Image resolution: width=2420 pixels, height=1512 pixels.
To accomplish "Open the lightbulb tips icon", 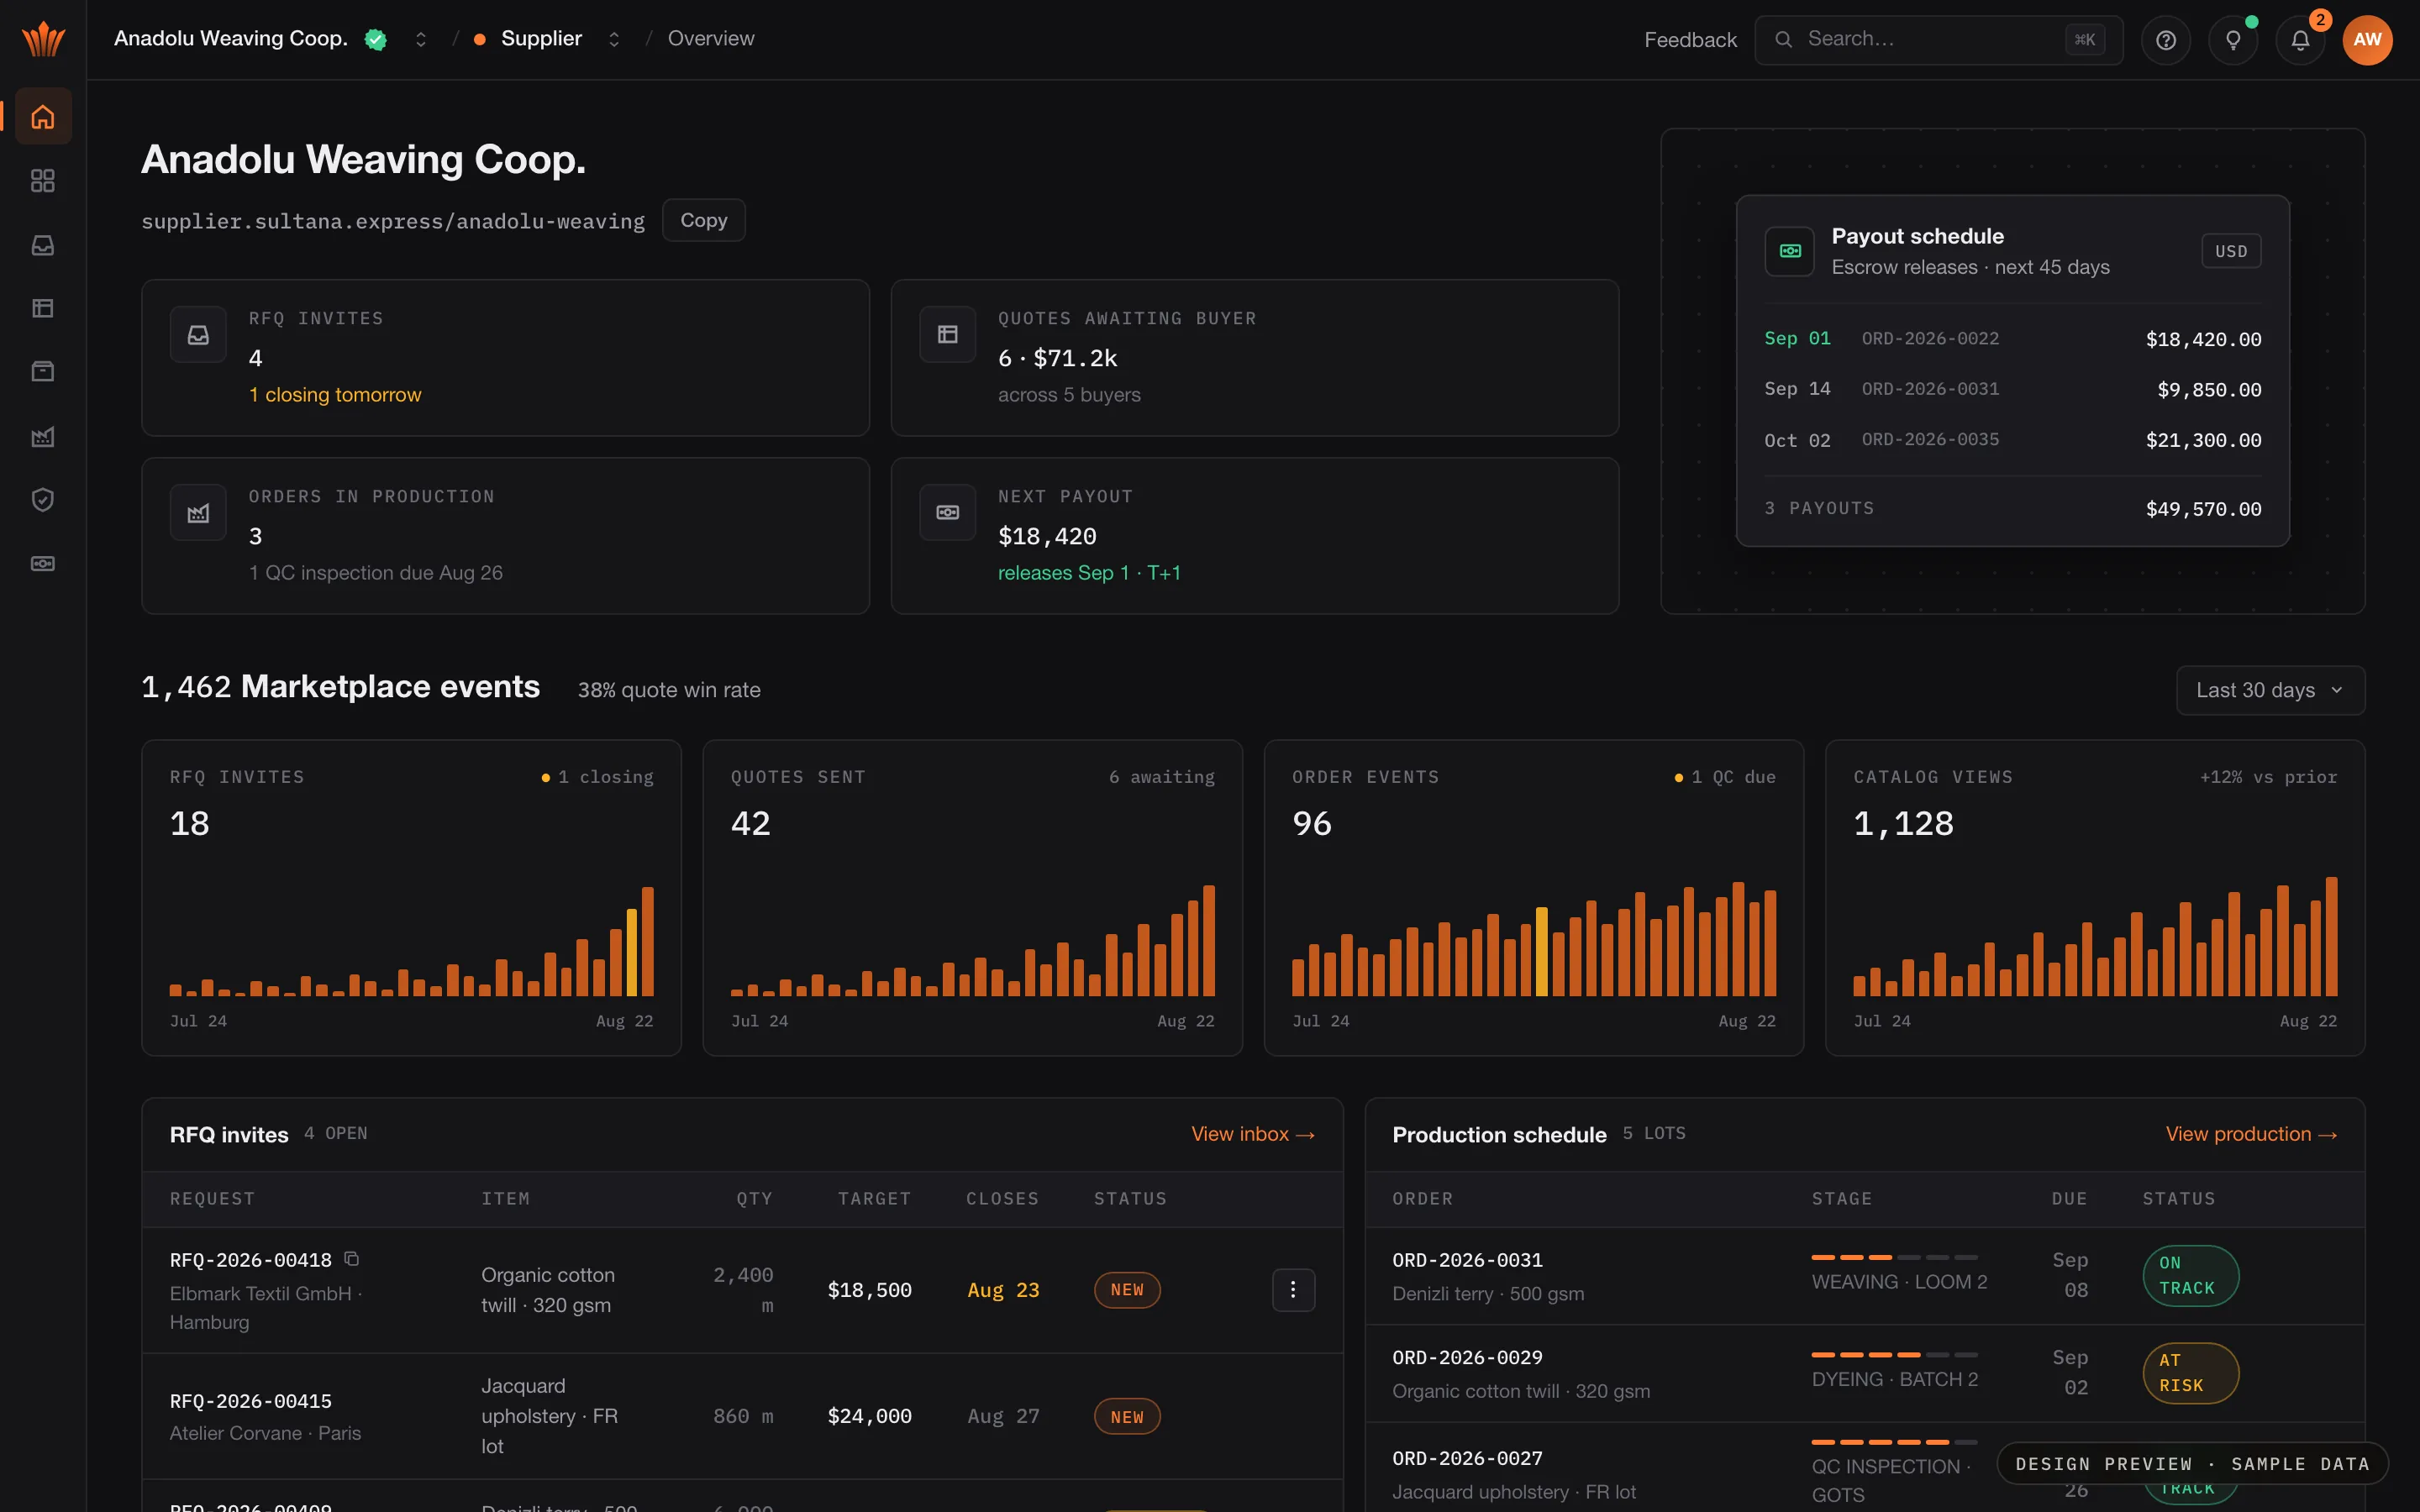I will pos(2233,40).
